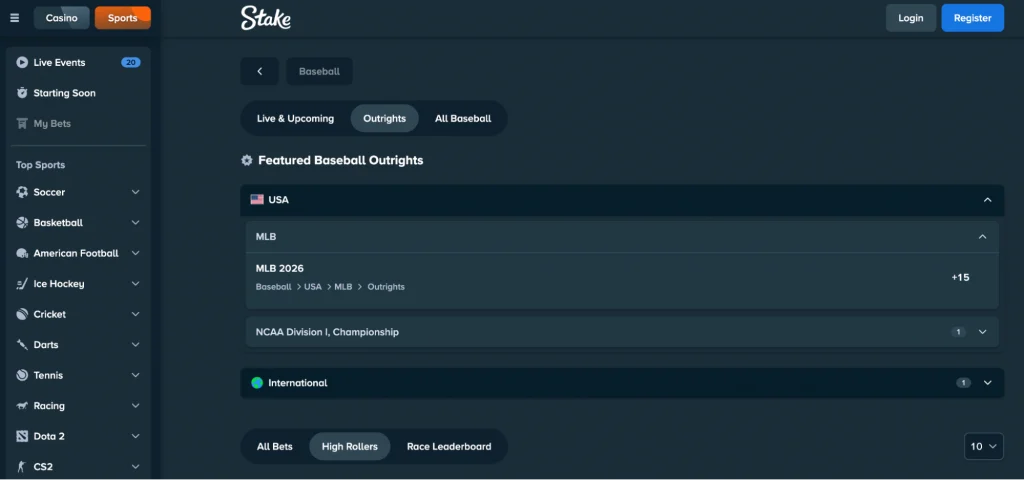
Task: Switch to All Baseball tab
Action: coord(462,118)
